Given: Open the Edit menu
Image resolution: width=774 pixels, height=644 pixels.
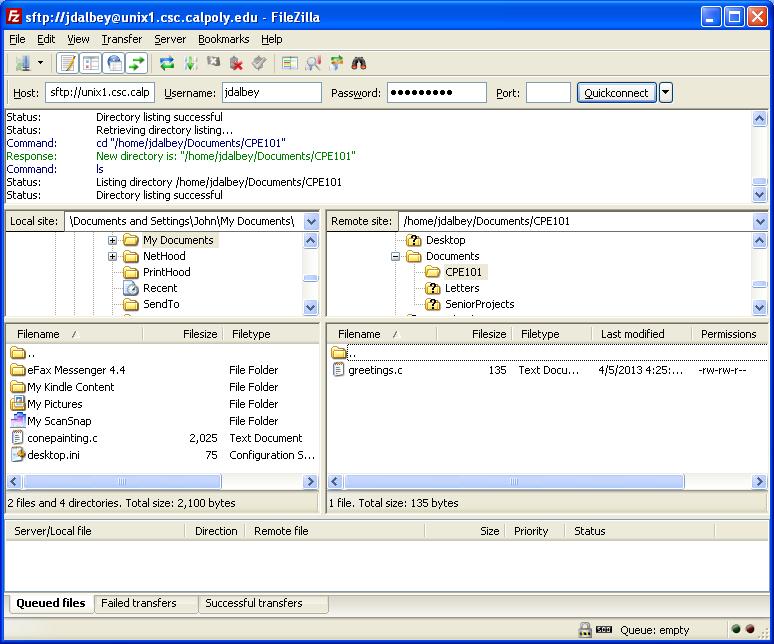Looking at the screenshot, I should pyautogui.click(x=46, y=39).
